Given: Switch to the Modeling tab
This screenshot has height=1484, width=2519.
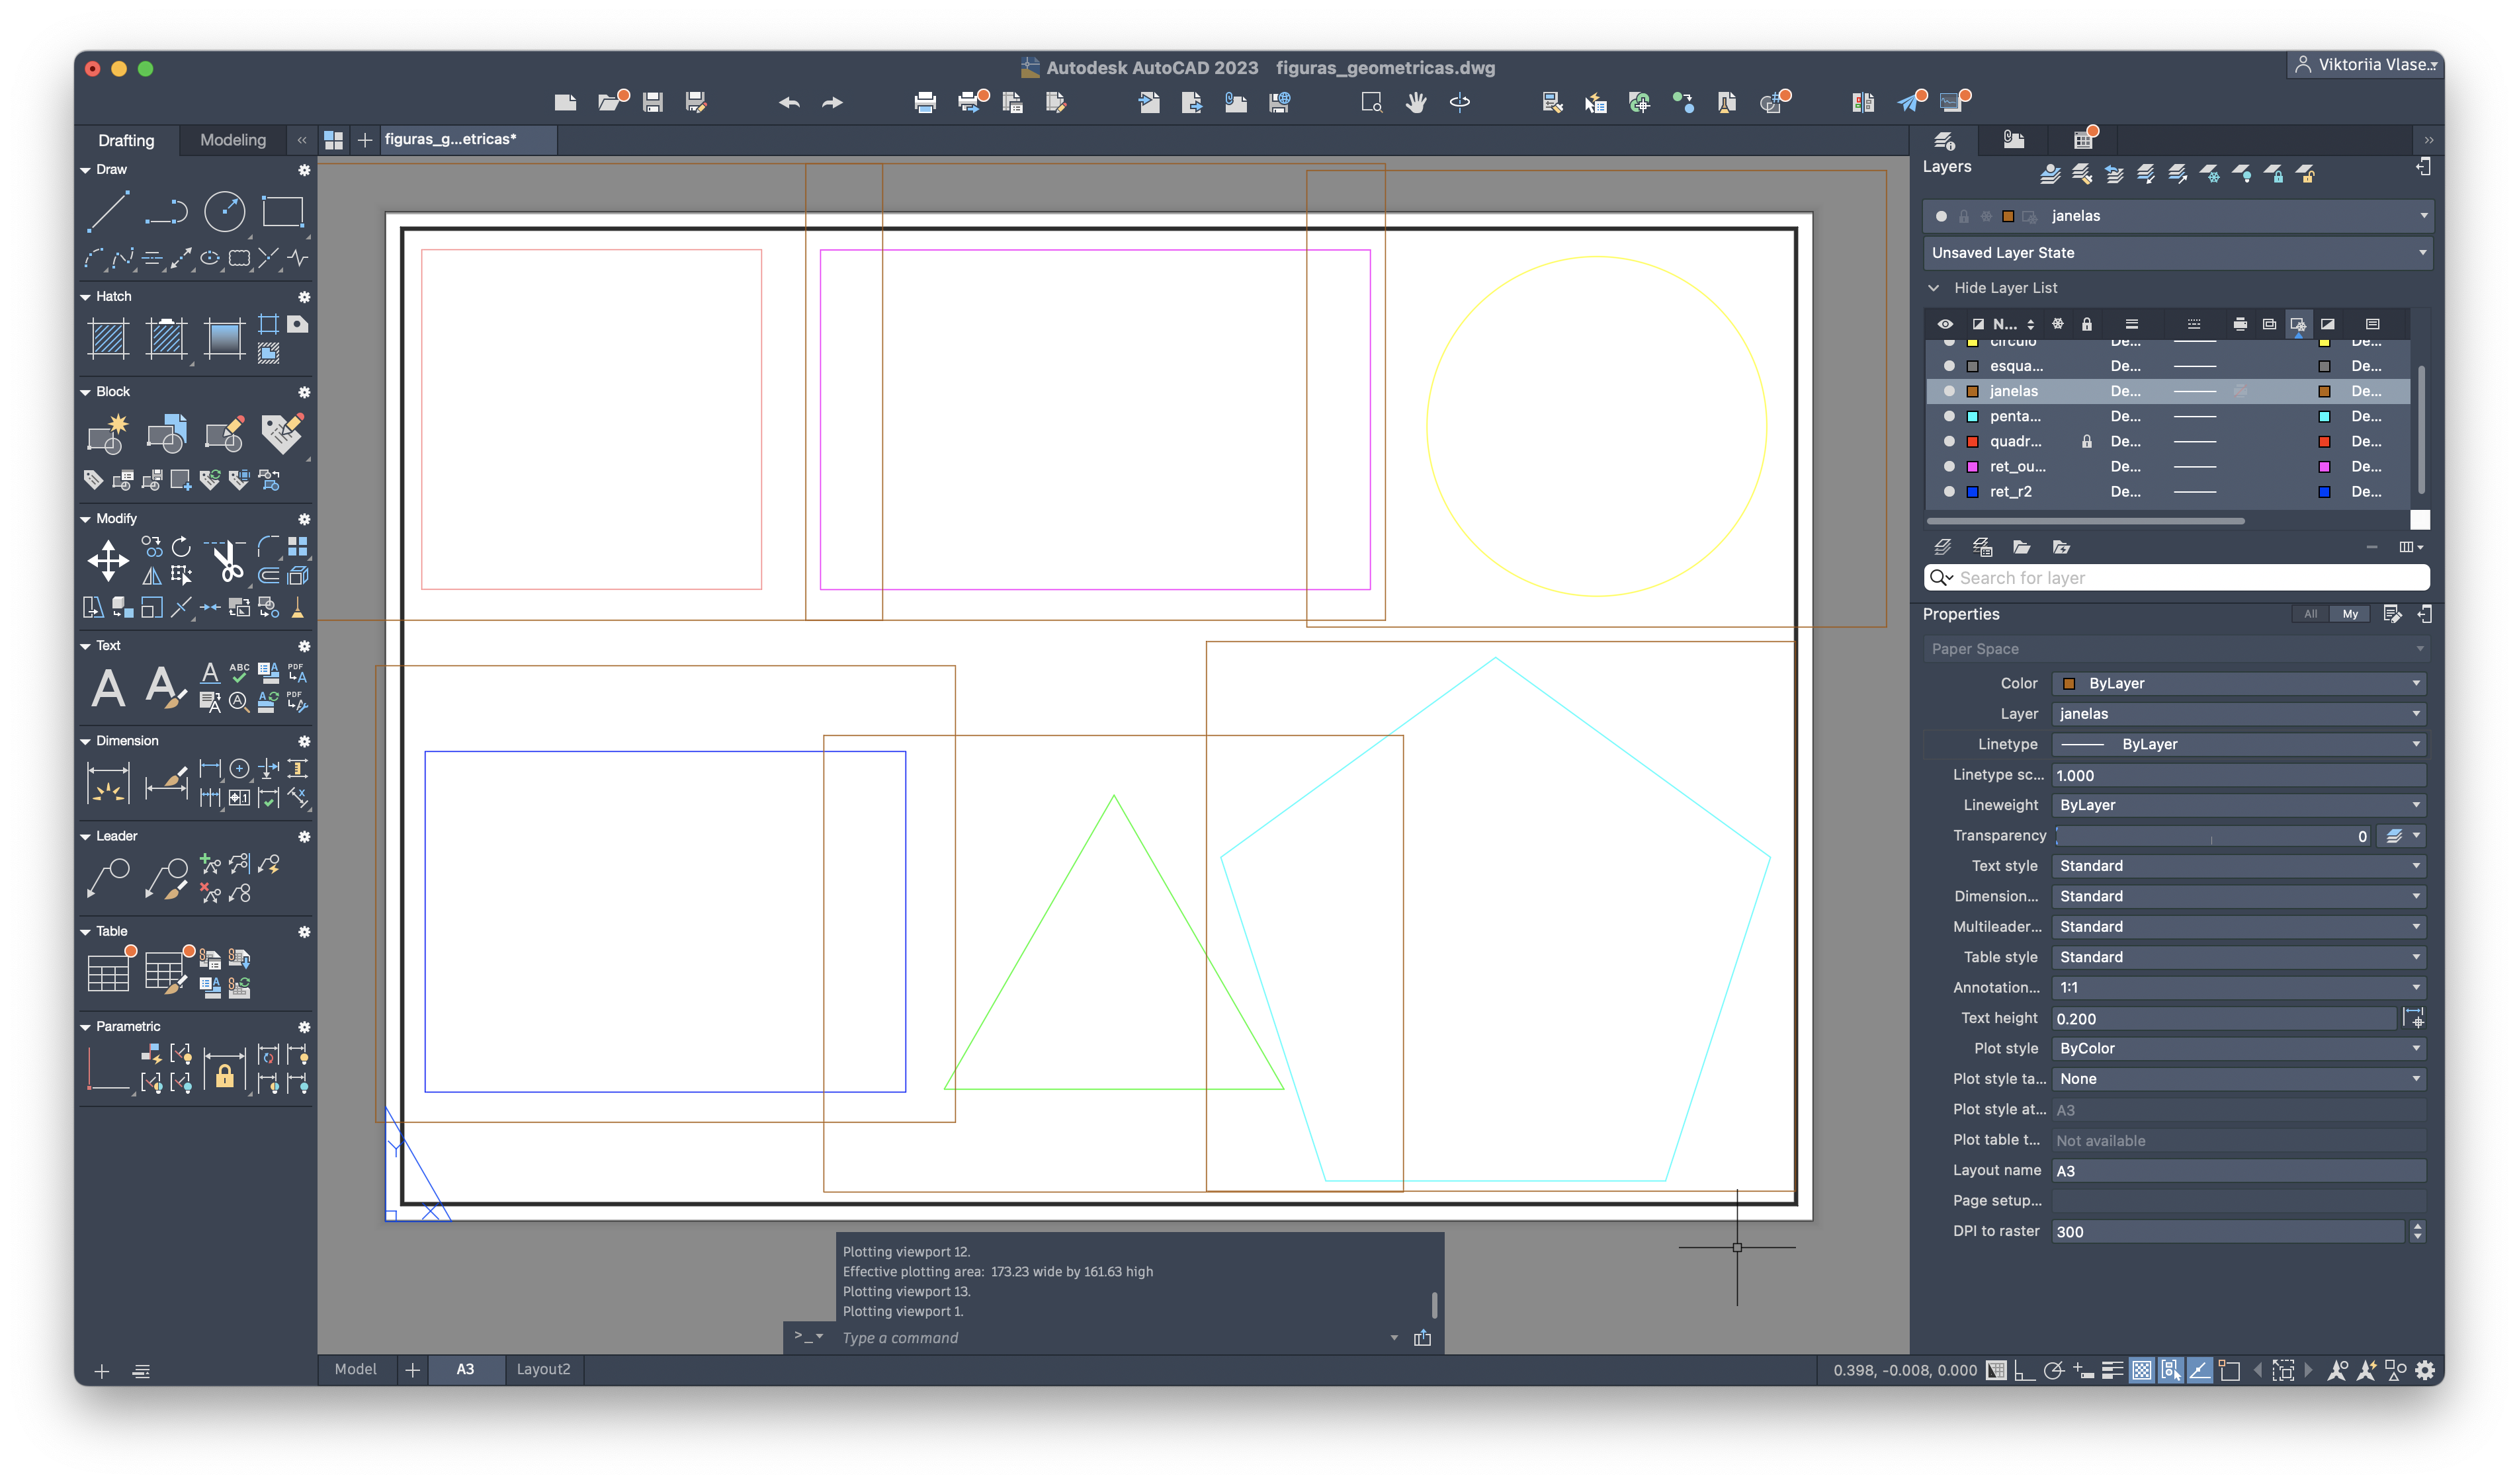Looking at the screenshot, I should (x=232, y=140).
